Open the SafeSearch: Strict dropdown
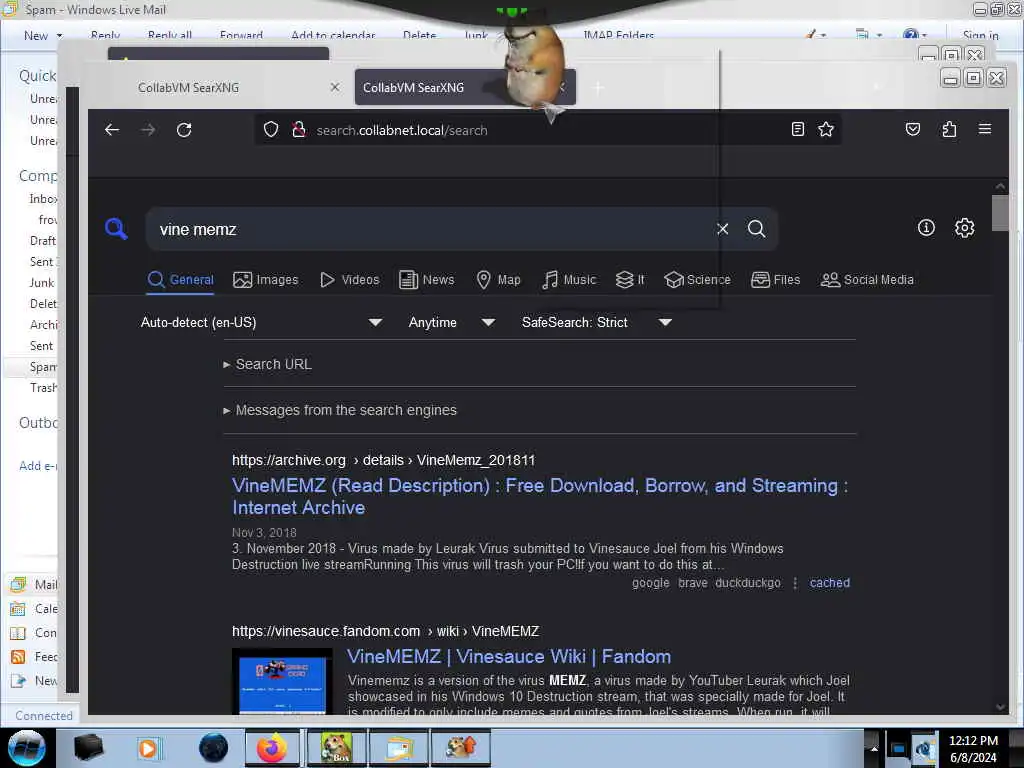The image size is (1024, 768). 596,322
